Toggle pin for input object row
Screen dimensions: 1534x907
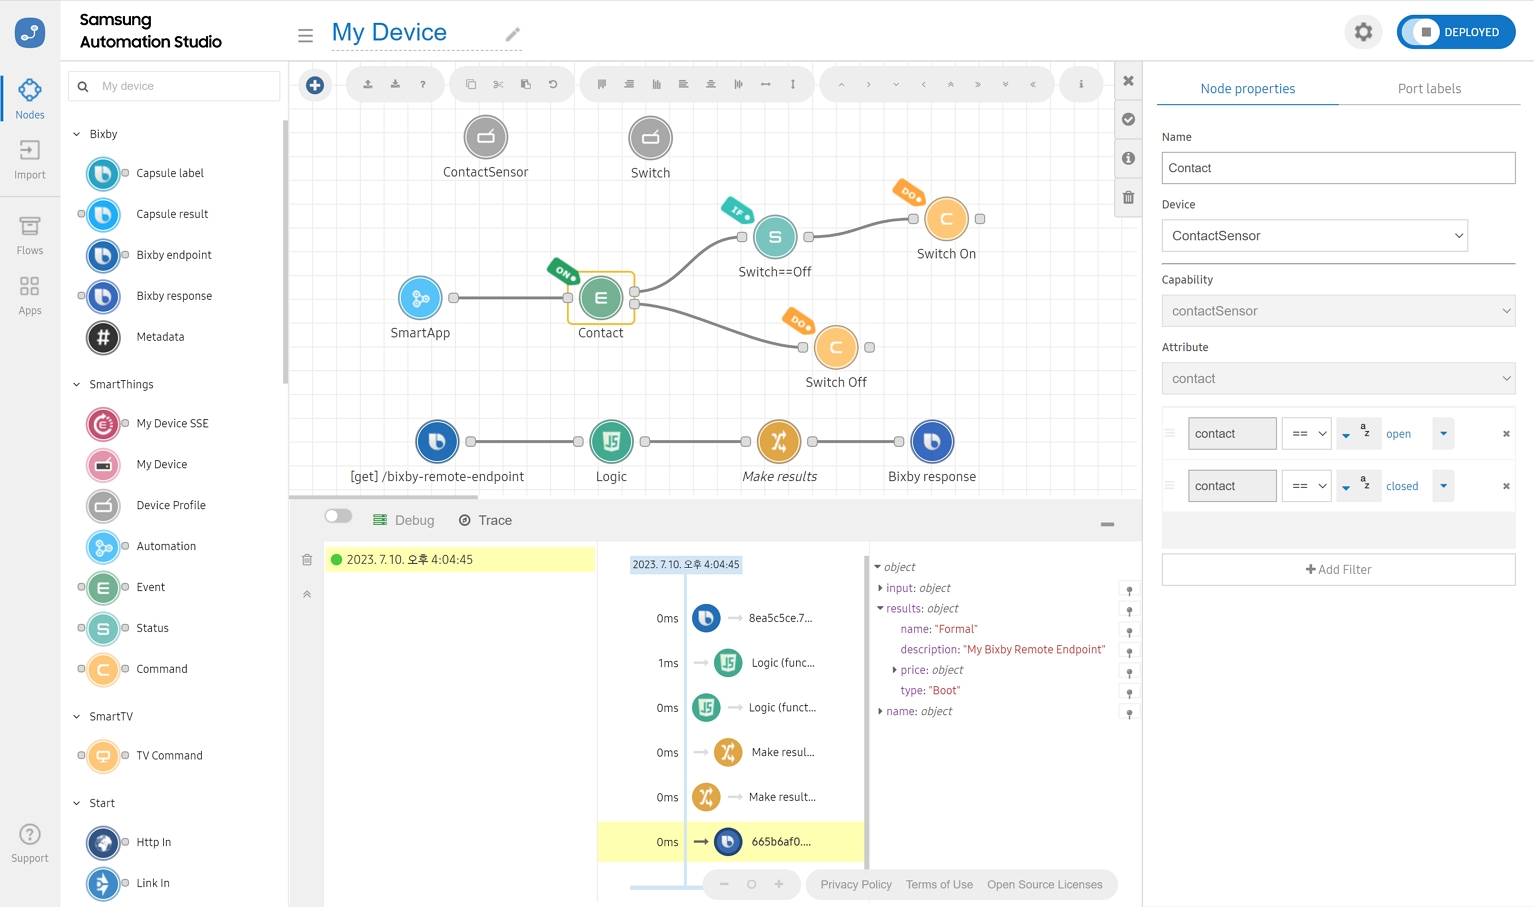[1129, 590]
